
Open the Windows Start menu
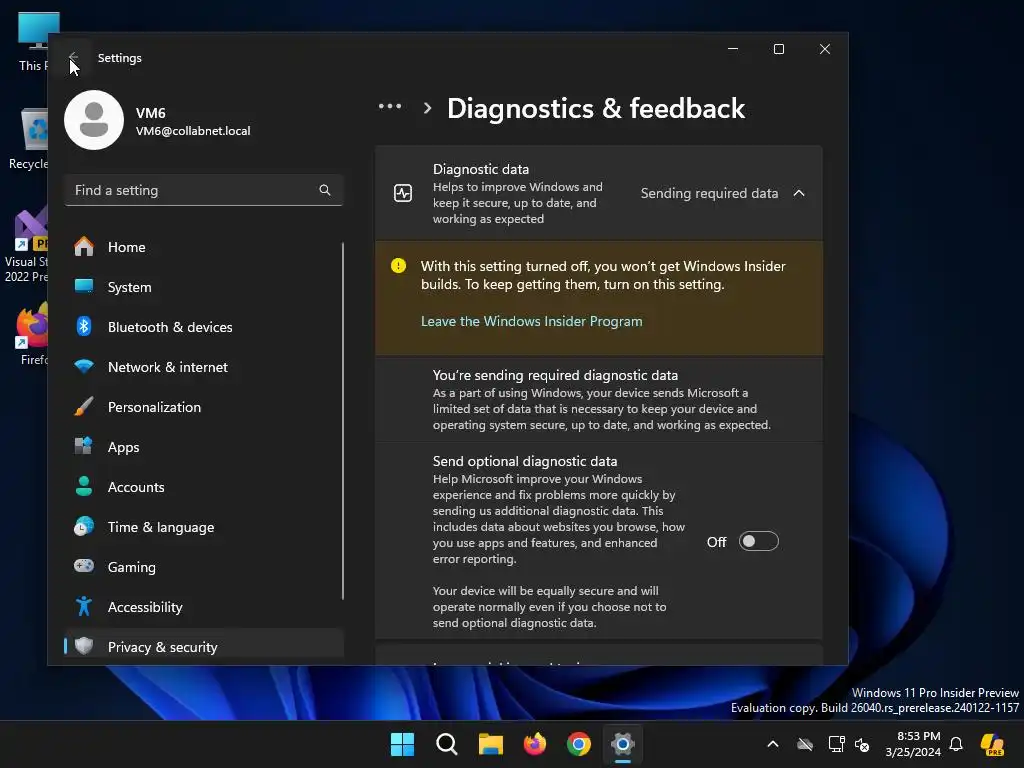click(402, 744)
